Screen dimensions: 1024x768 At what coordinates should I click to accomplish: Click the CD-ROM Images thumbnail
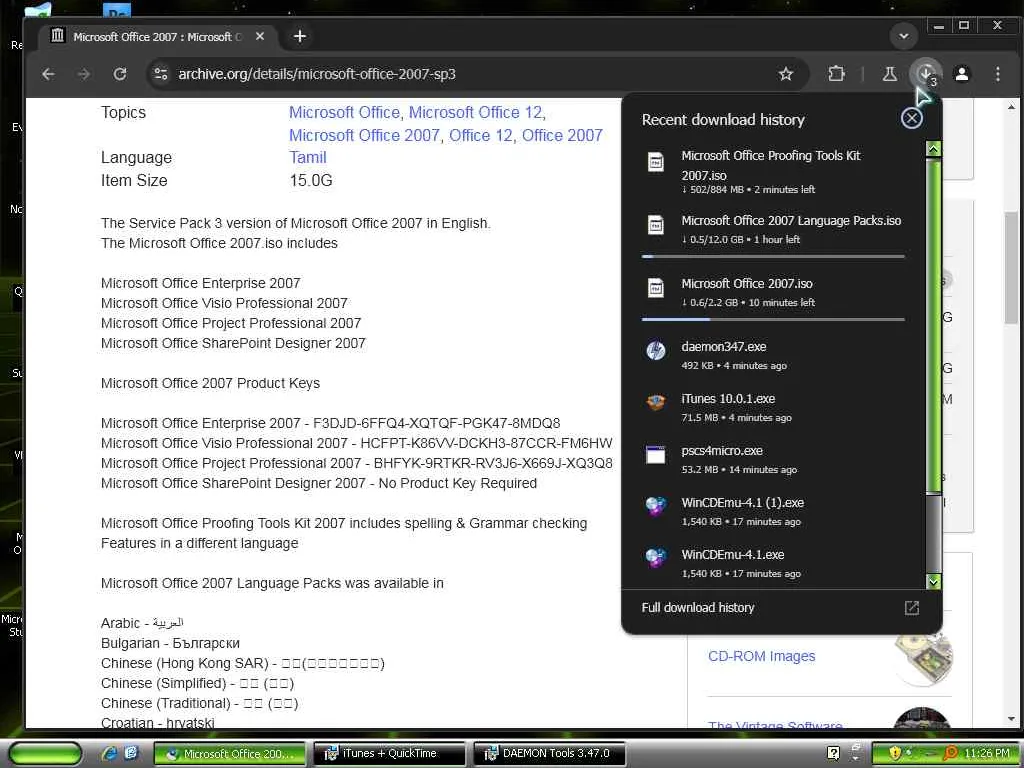[923, 658]
